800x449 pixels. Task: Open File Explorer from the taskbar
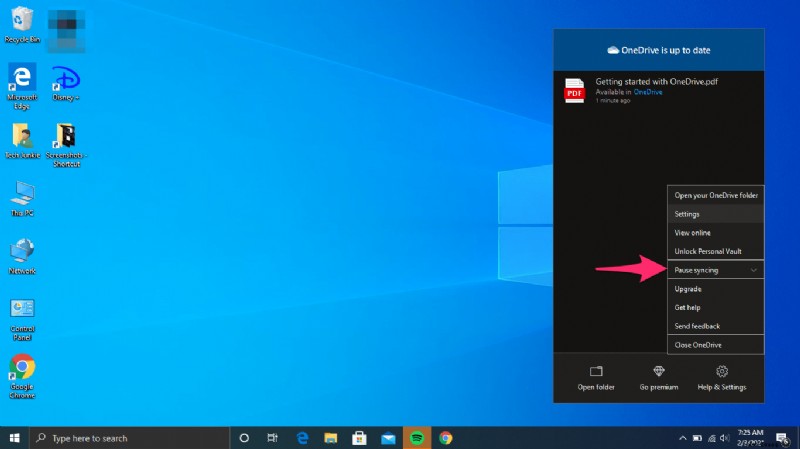pos(331,438)
